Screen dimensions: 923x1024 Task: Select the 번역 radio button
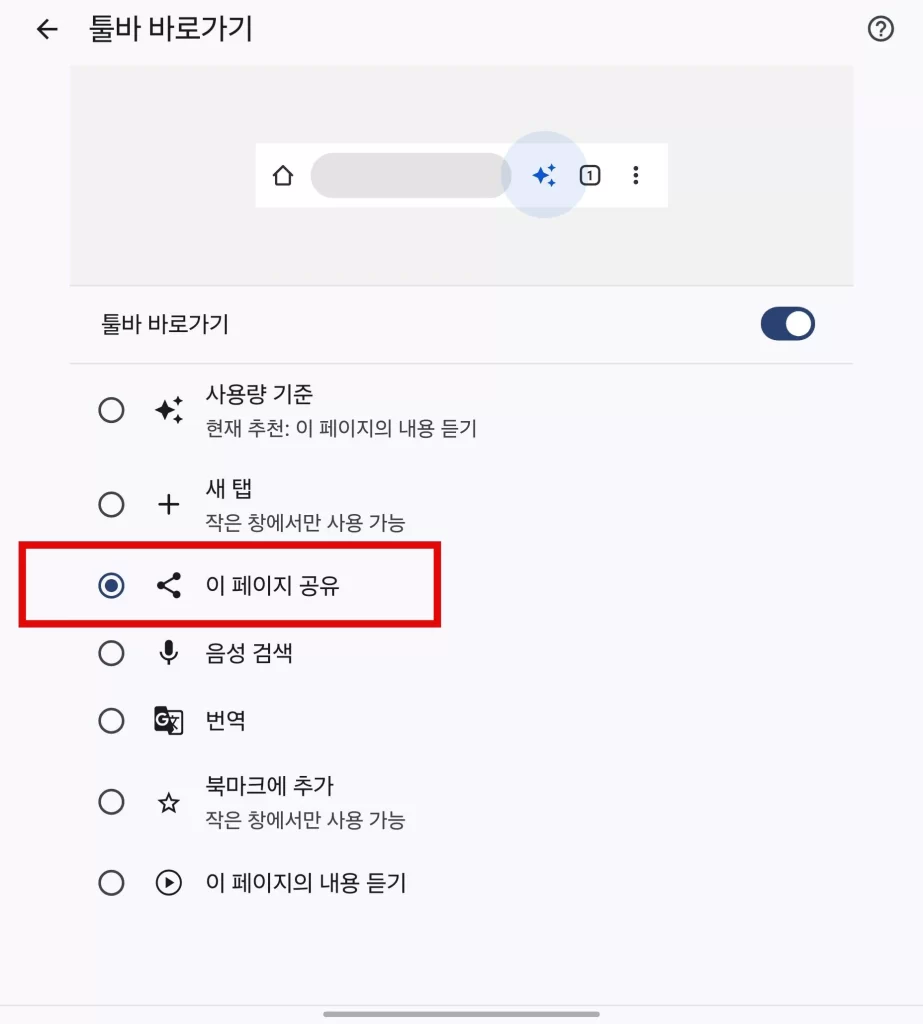112,721
